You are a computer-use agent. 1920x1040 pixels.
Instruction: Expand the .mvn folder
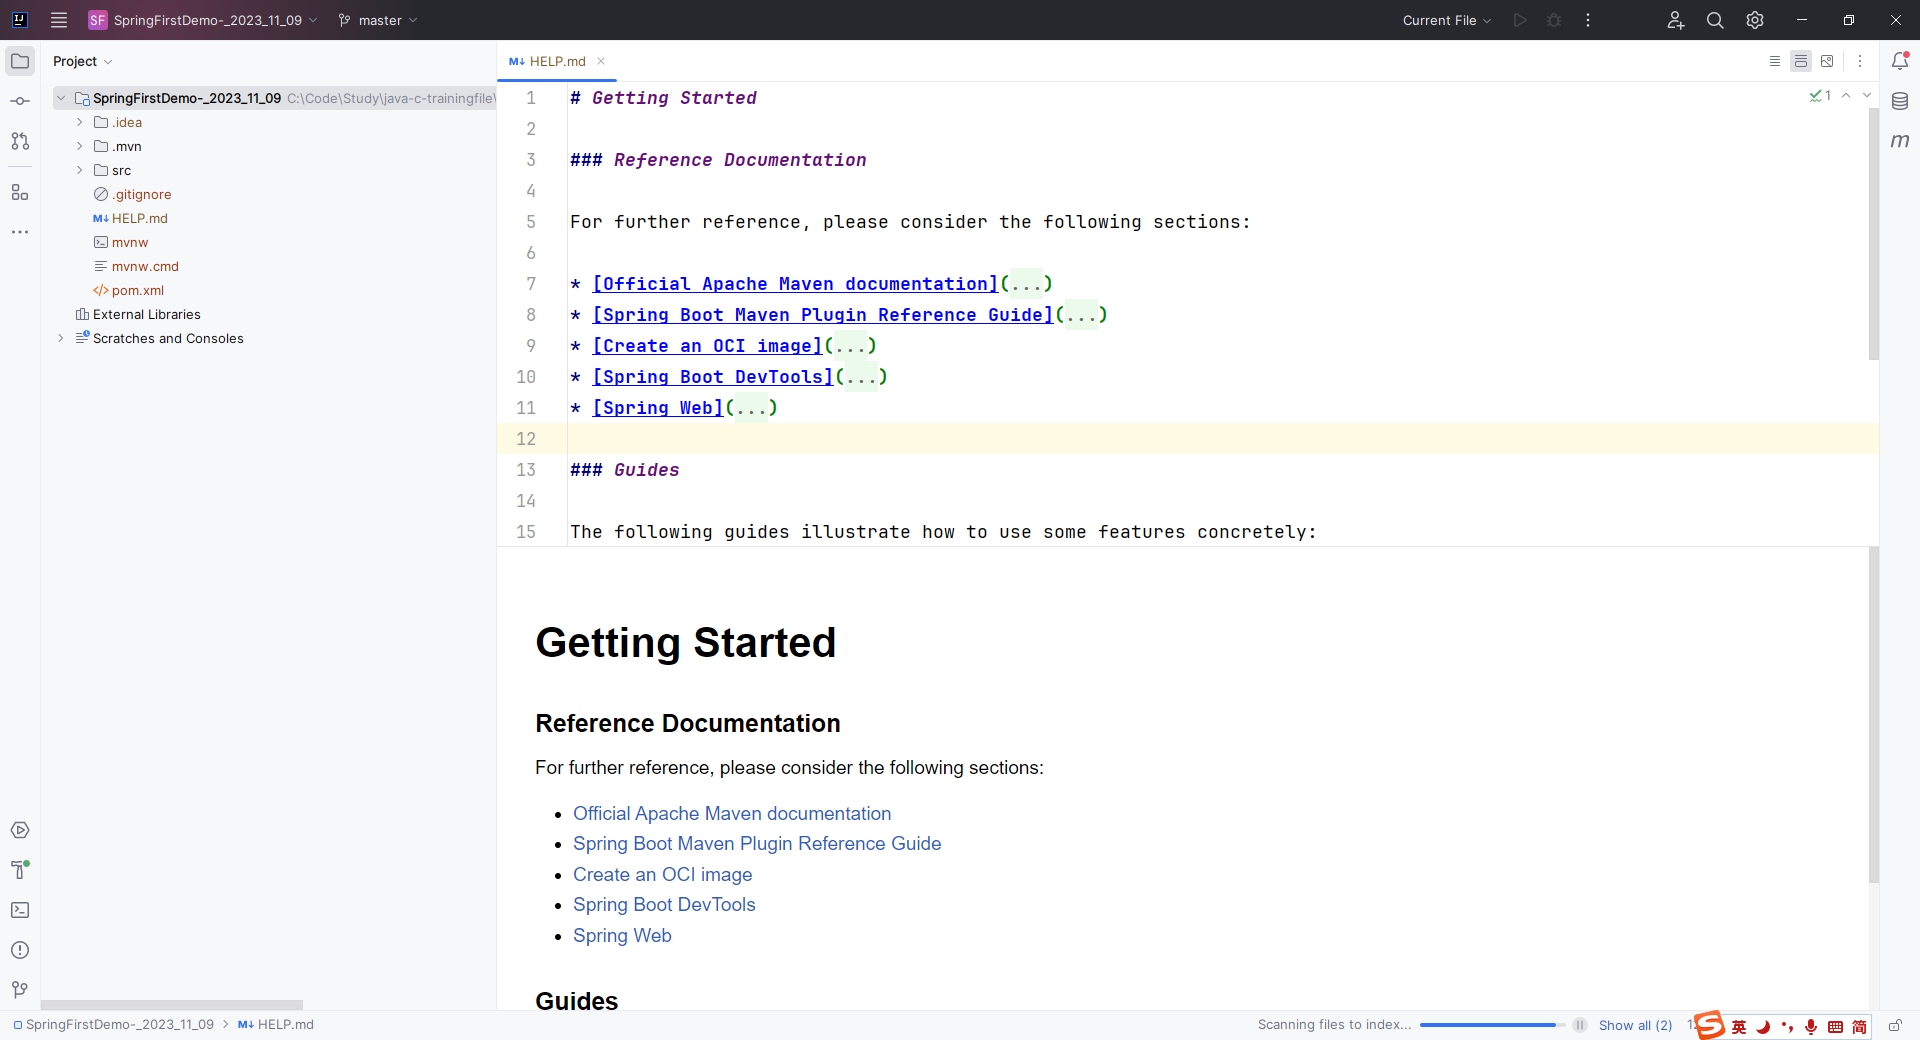tap(80, 146)
